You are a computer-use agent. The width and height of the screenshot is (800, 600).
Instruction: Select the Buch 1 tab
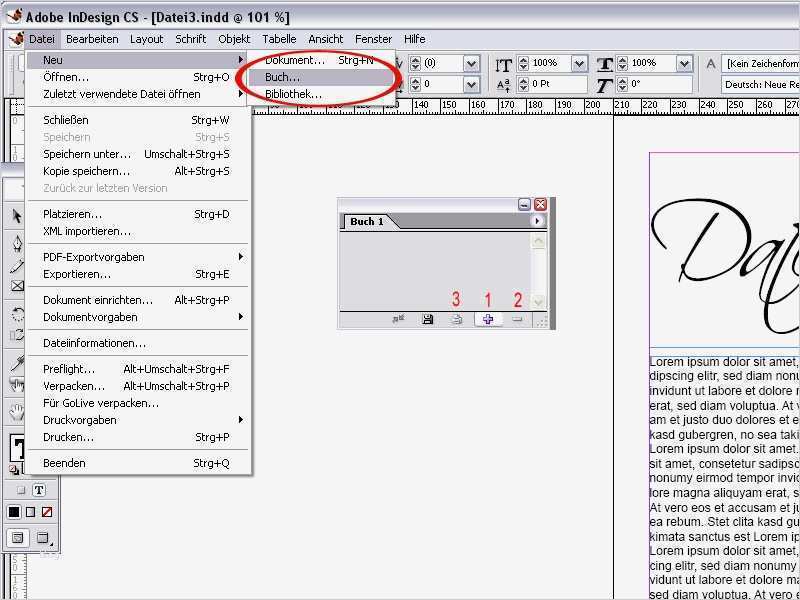tap(366, 222)
